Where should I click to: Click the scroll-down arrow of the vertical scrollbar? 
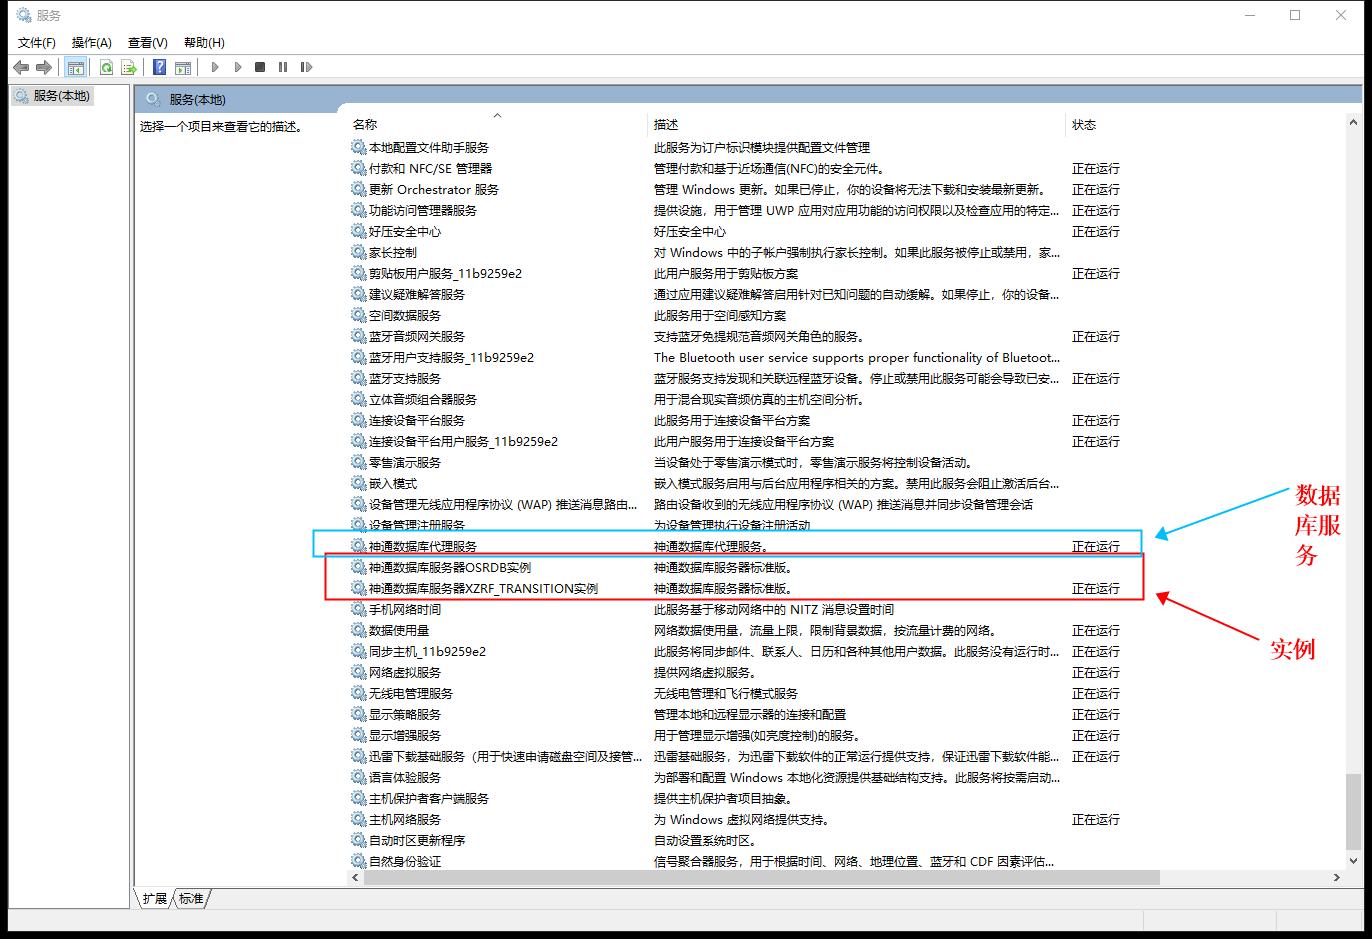(1353, 859)
